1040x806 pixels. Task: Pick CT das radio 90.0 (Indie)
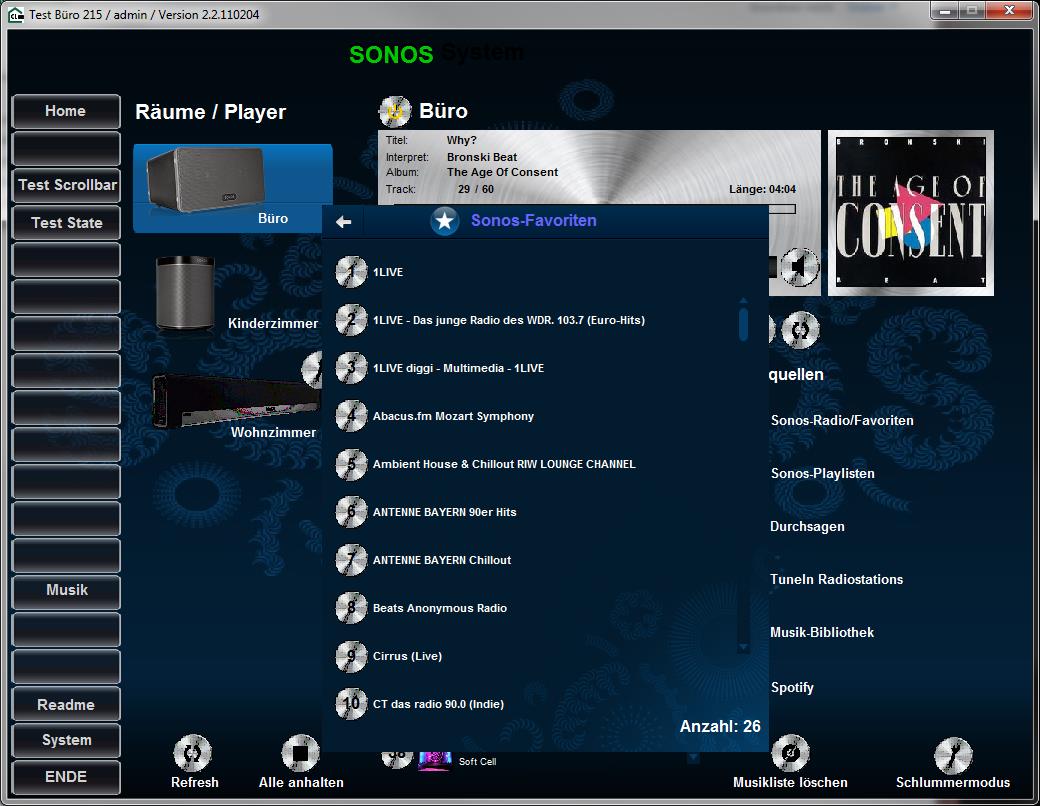(438, 704)
